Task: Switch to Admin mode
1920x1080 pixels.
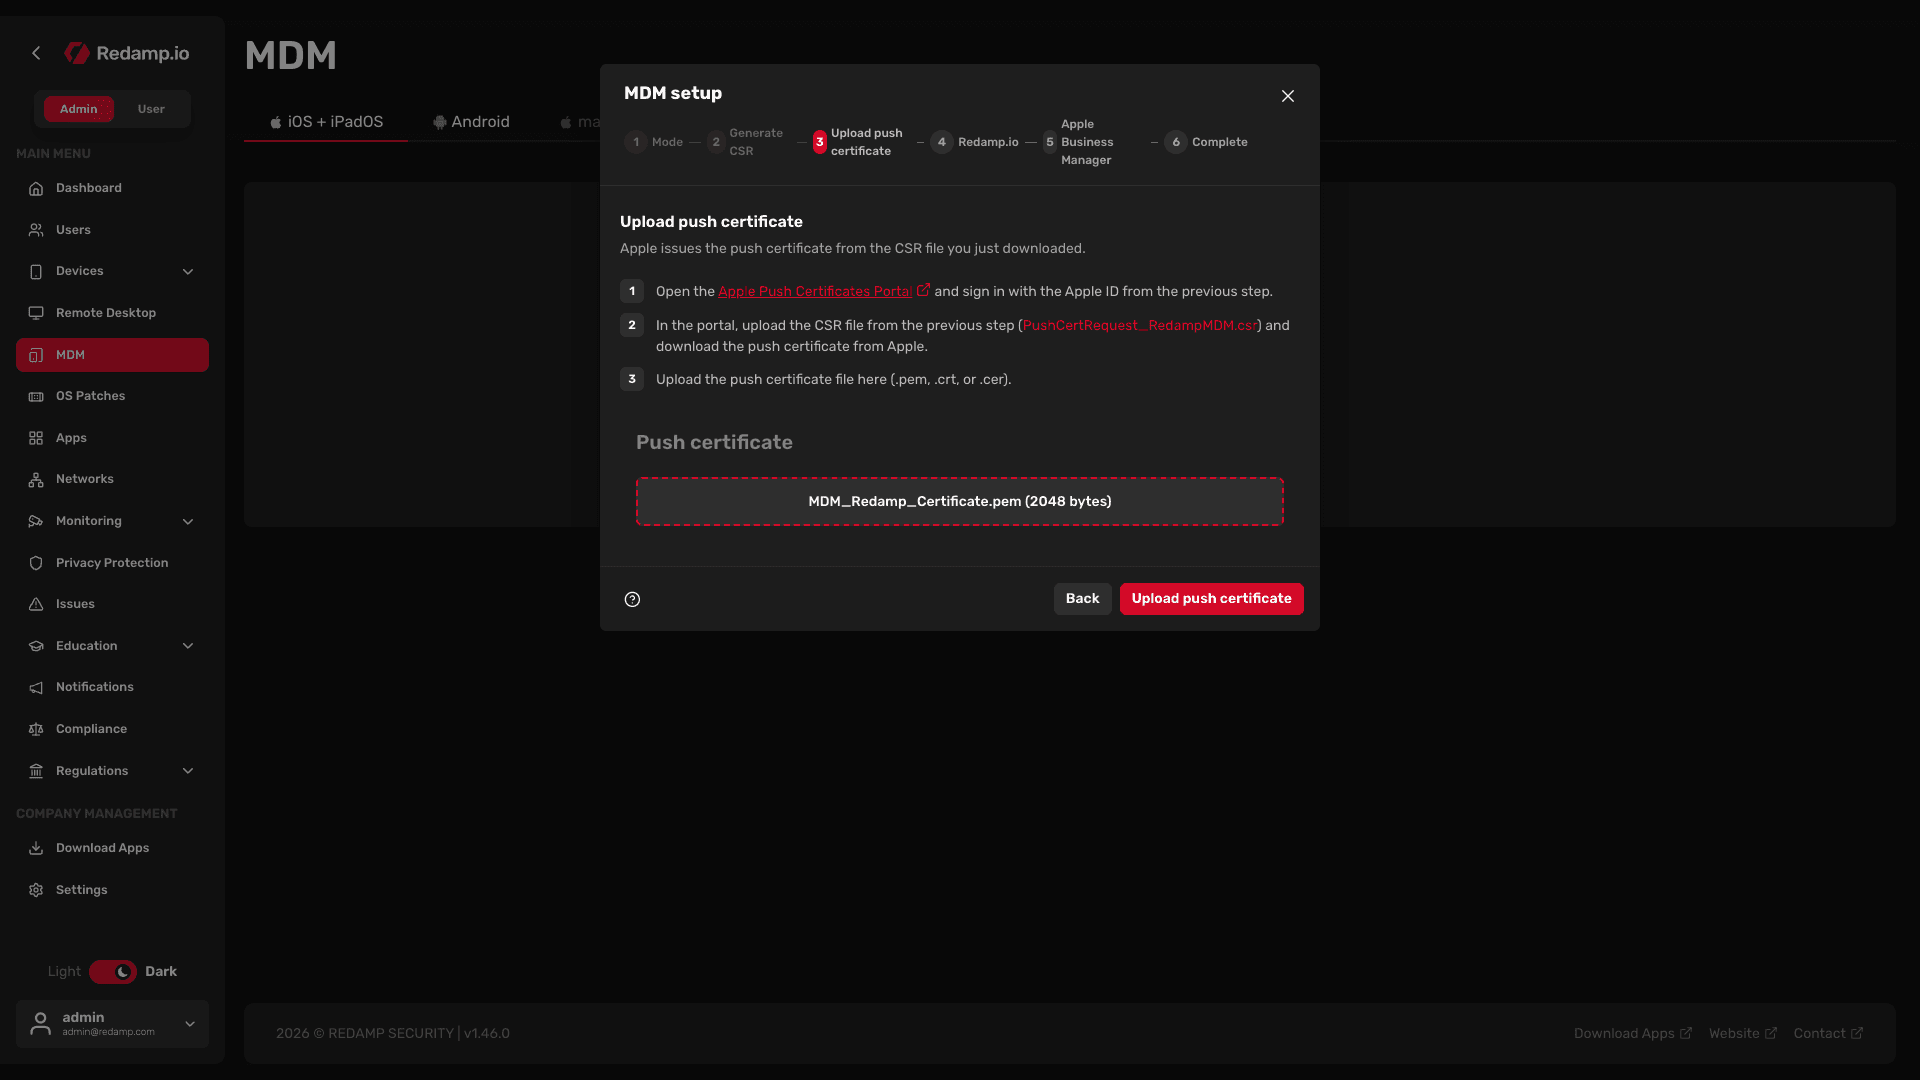Action: pos(78,109)
